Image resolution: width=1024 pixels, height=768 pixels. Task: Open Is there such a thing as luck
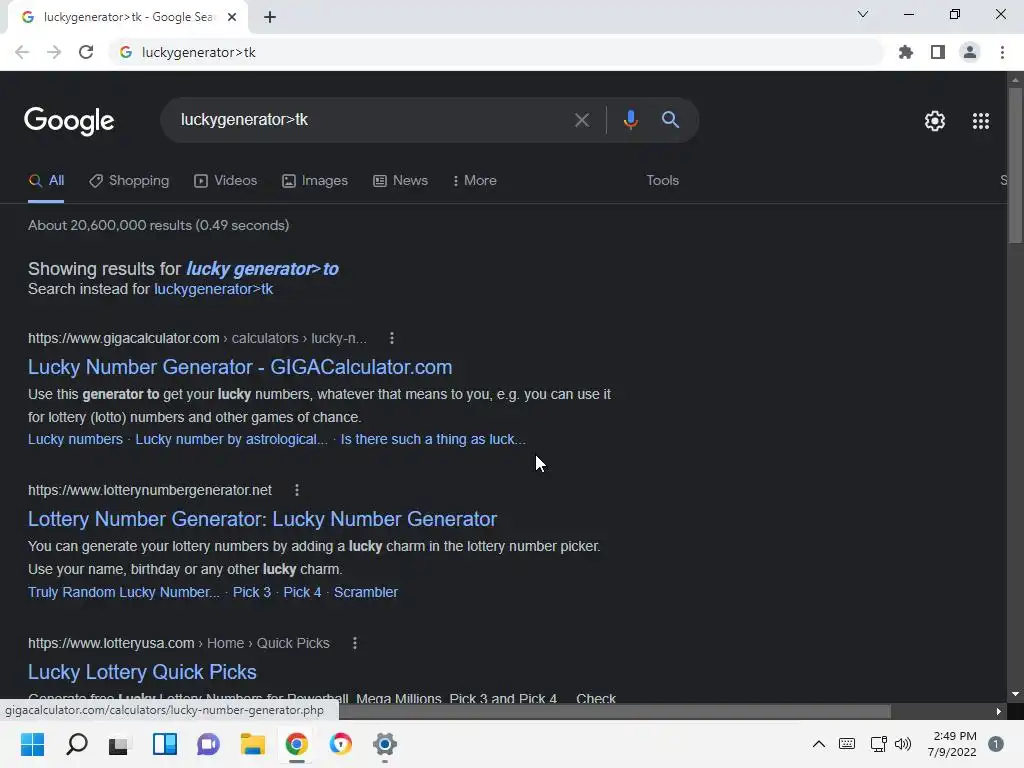(433, 440)
